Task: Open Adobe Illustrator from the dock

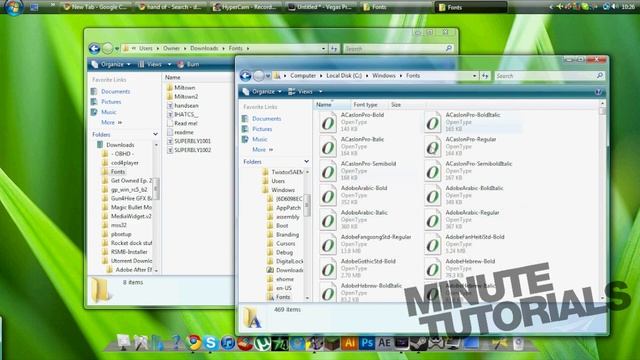Action: pos(349,343)
